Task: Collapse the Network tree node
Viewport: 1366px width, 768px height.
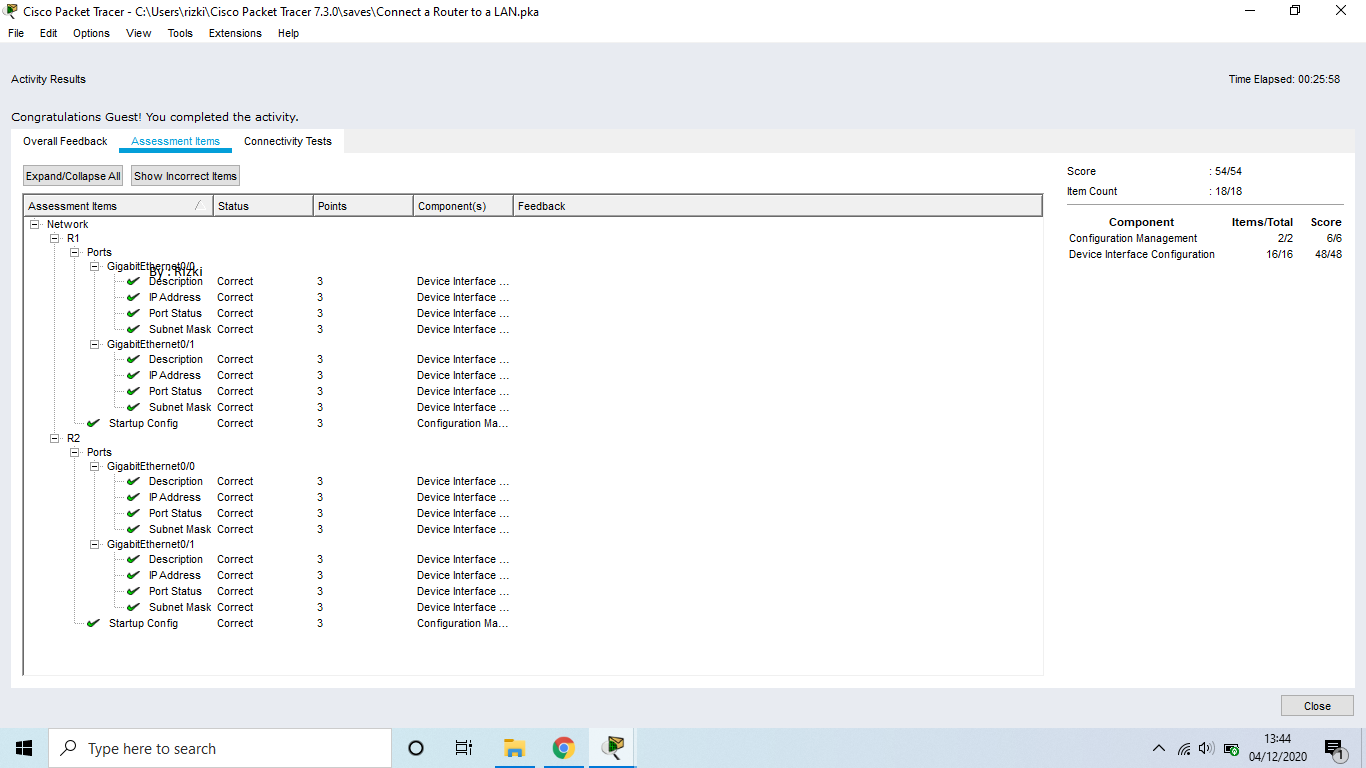Action: (35, 224)
